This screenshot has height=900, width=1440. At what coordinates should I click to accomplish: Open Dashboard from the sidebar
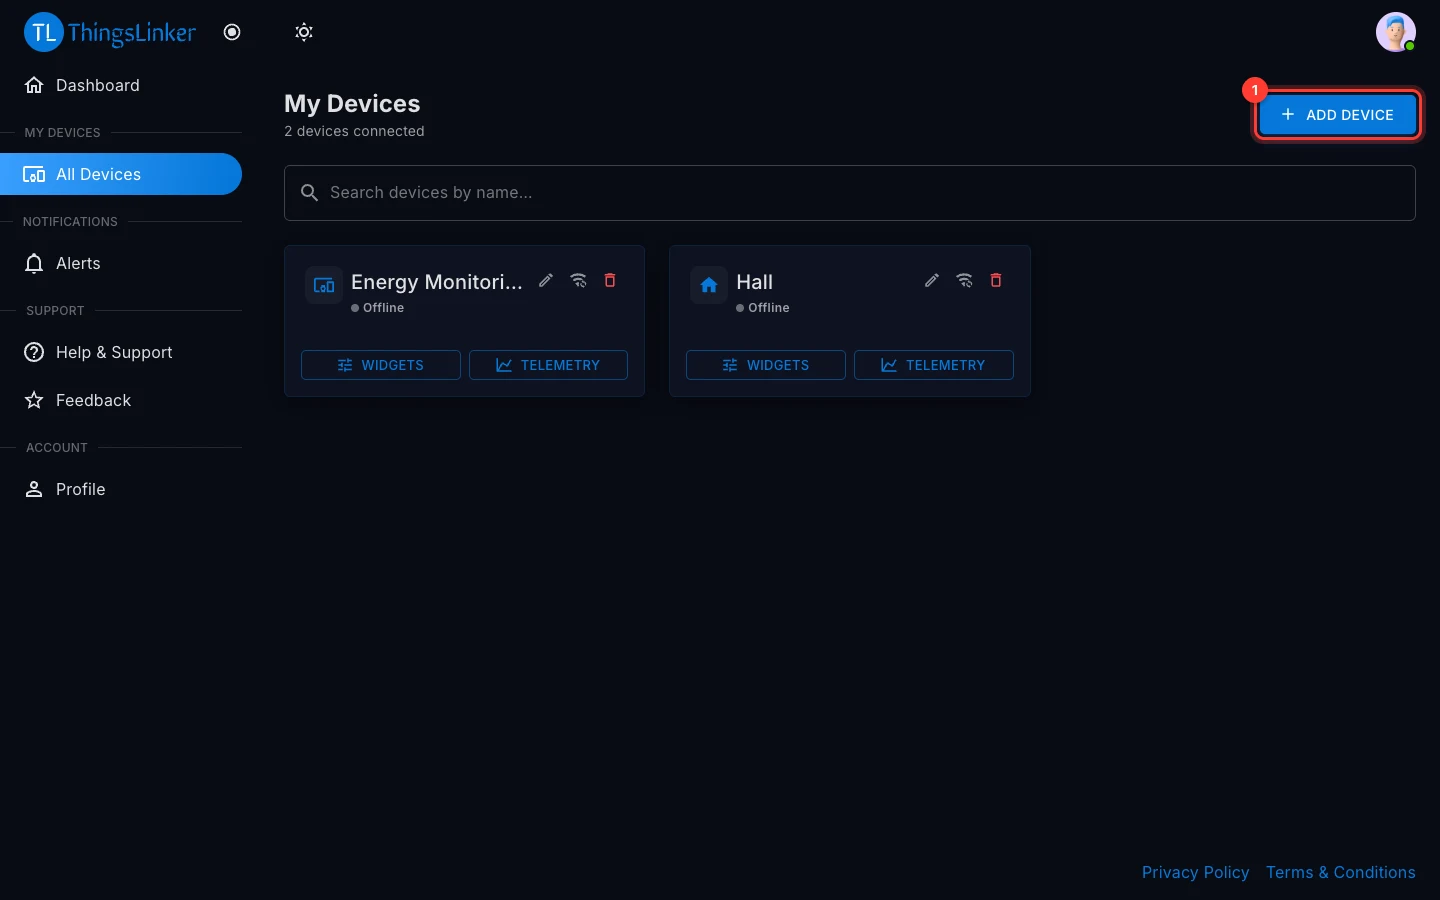tap(121, 85)
